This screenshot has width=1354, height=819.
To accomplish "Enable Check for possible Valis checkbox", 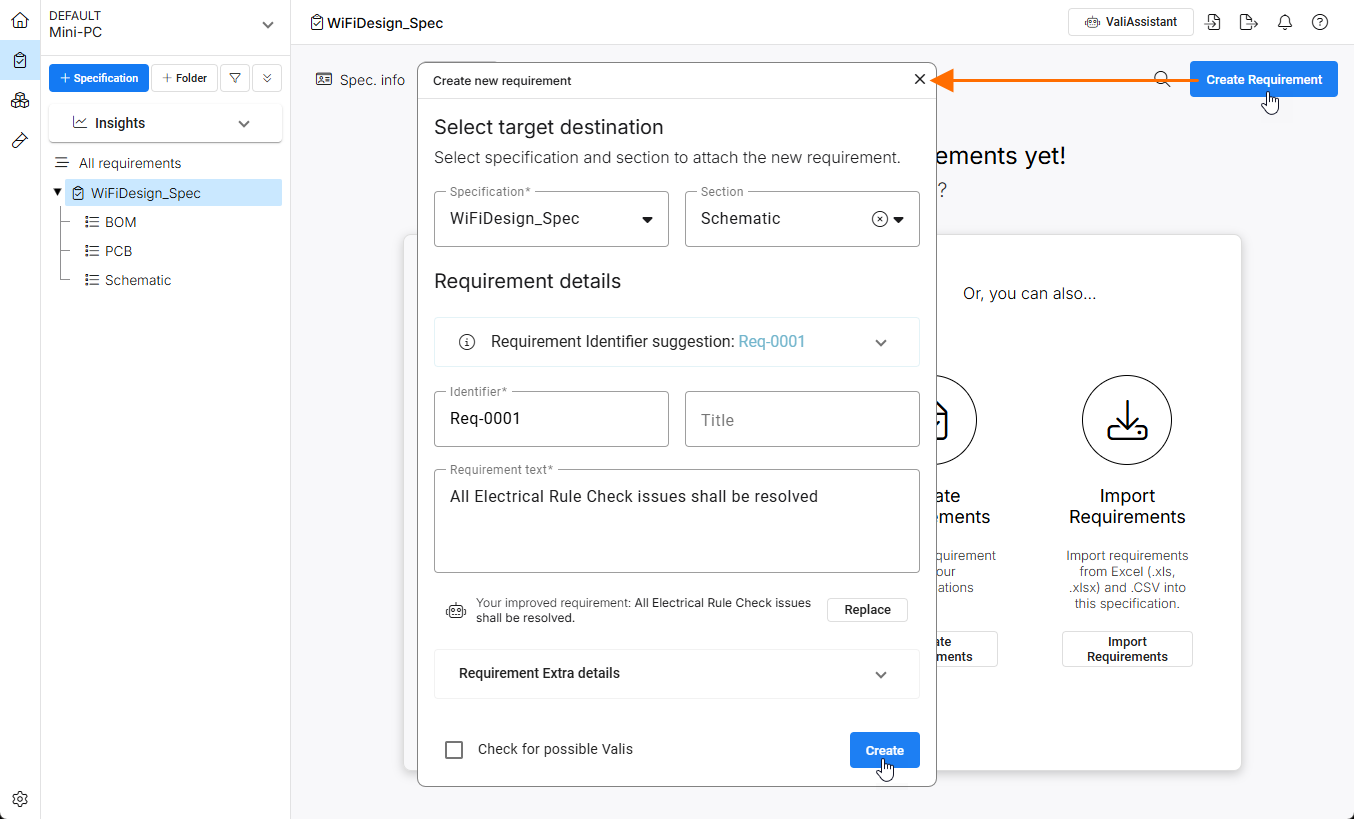I will [454, 750].
